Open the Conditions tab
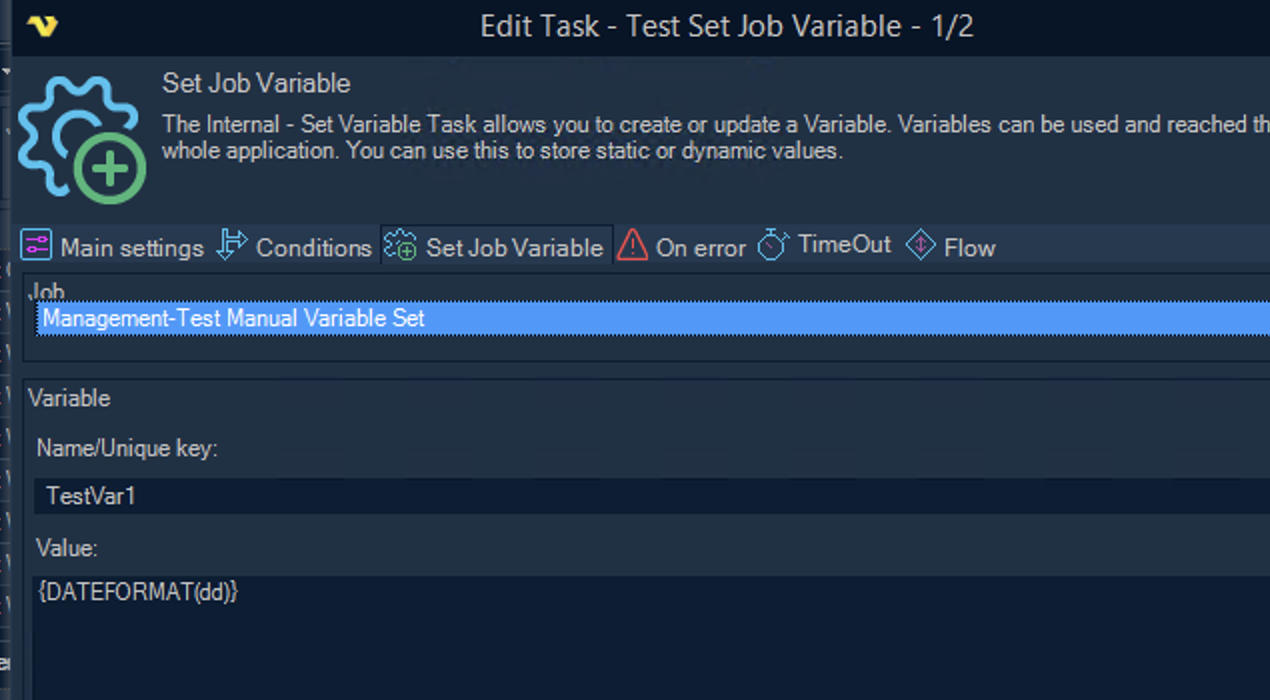1270x700 pixels. tap(314, 248)
